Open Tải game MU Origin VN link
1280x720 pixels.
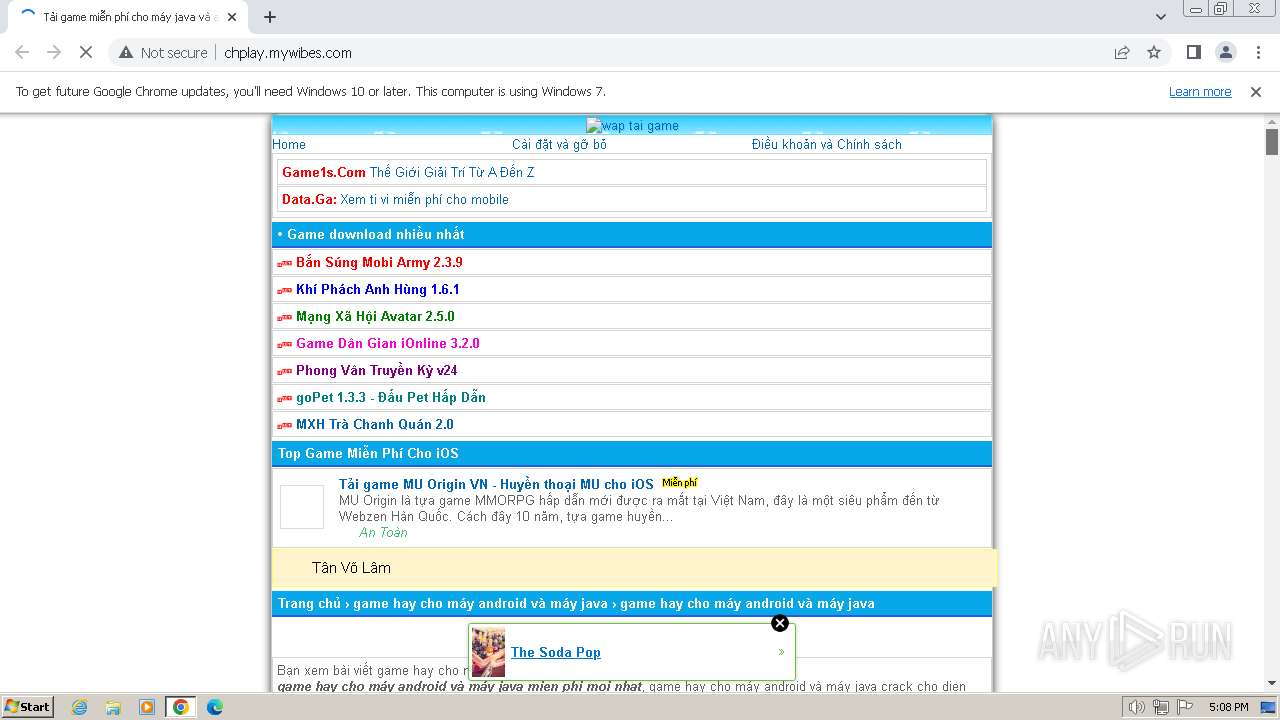pos(496,484)
